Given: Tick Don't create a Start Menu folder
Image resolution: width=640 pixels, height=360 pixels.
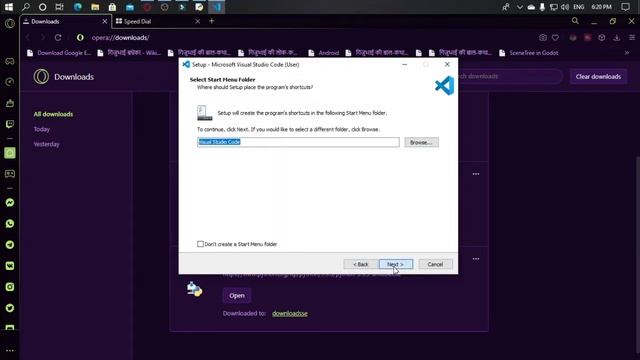Looking at the screenshot, I should point(200,244).
